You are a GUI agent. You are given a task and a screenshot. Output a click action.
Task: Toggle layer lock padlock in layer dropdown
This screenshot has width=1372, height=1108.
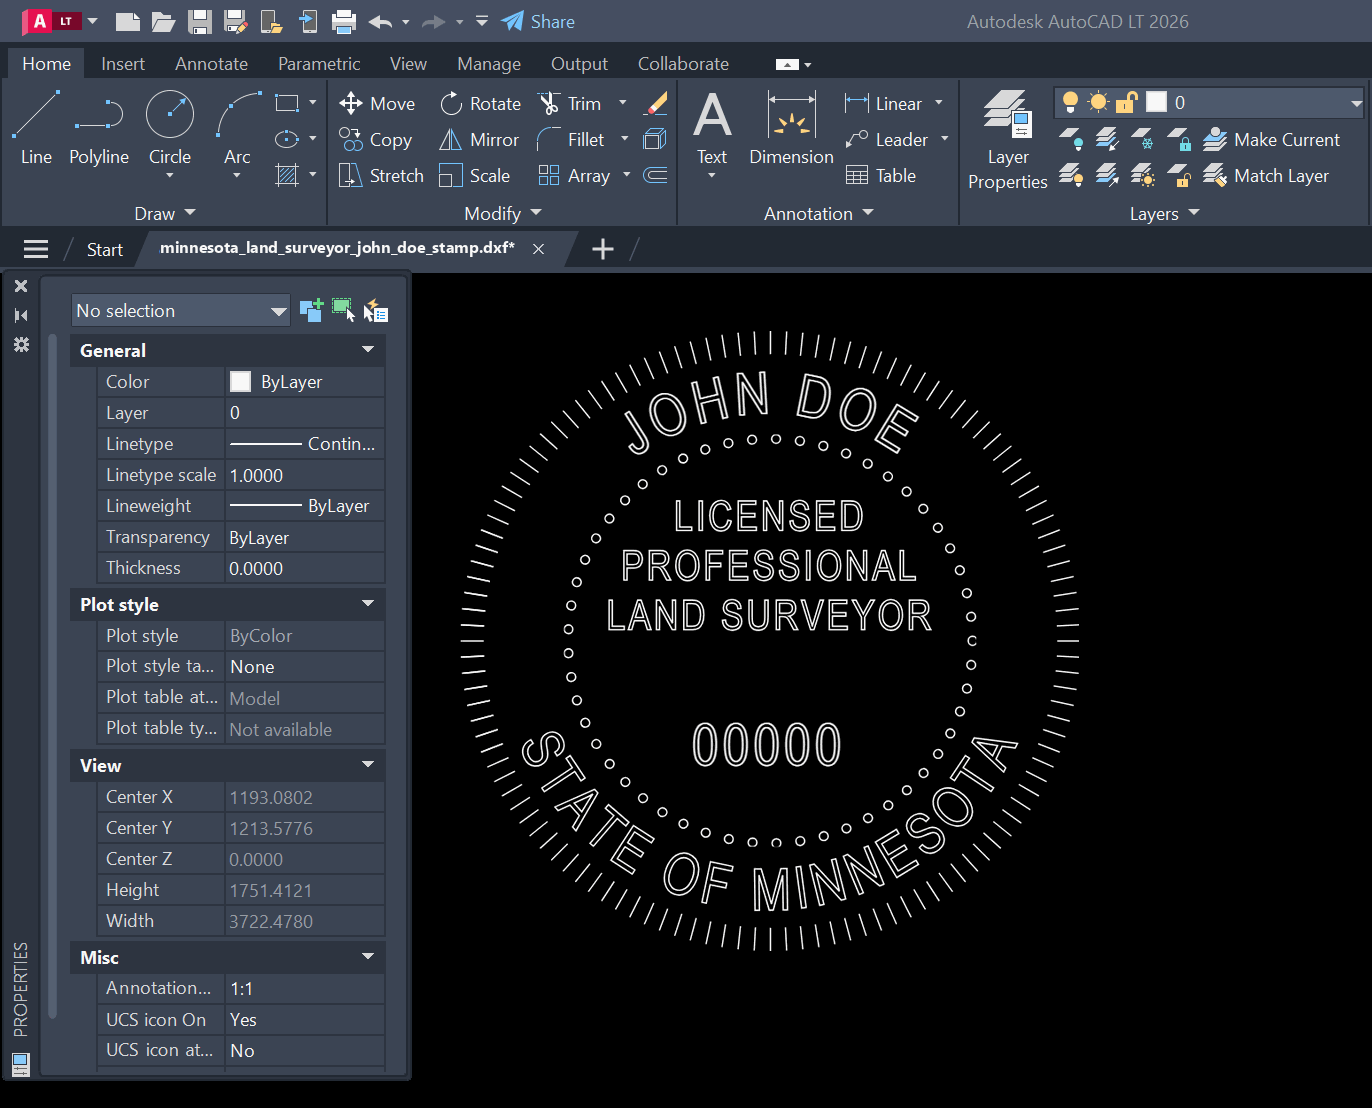pyautogui.click(x=1126, y=102)
